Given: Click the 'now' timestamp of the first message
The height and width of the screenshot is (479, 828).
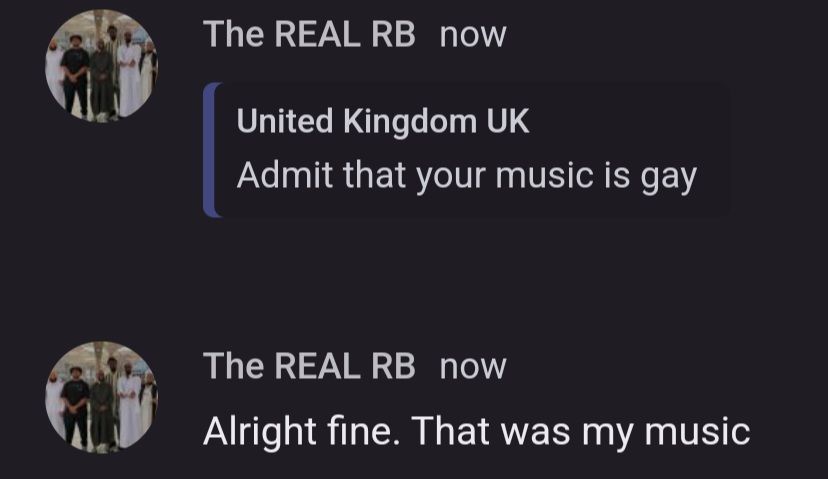Looking at the screenshot, I should (x=473, y=35).
